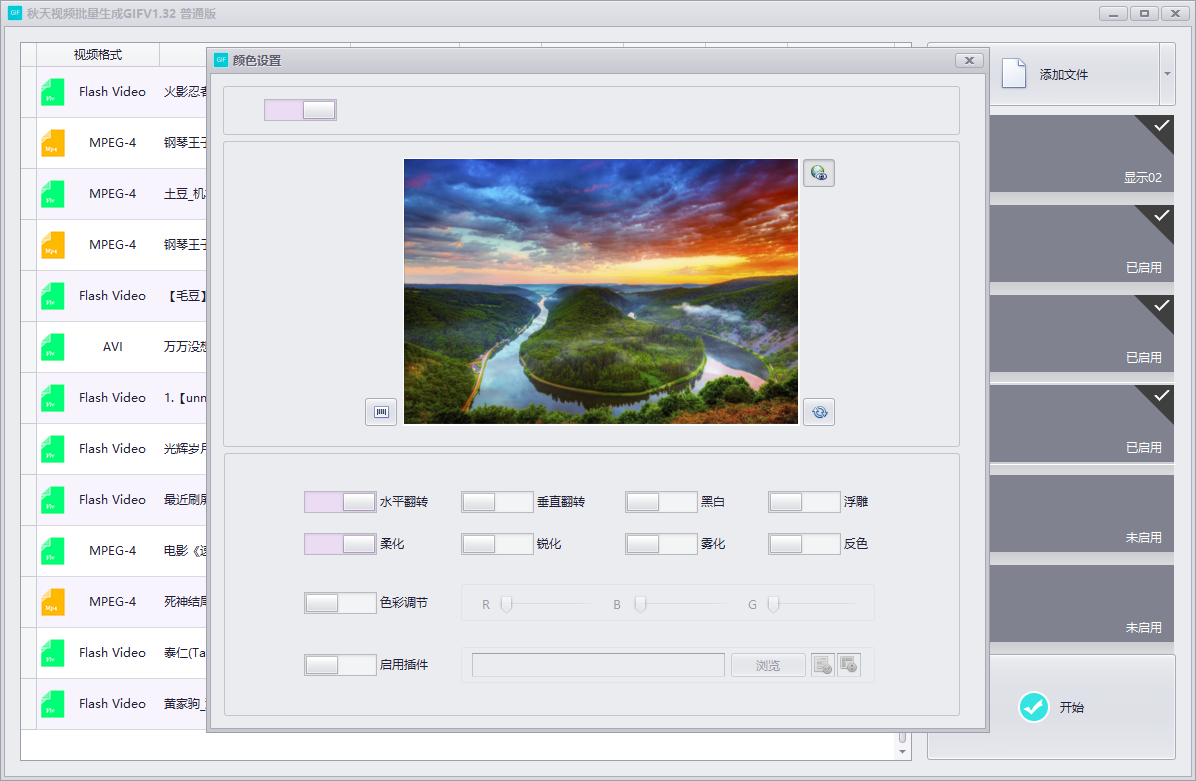The image size is (1196, 781).
Task: Click the MPEG-4 cell in the 土豆_机 row
Action: [x=113, y=194]
